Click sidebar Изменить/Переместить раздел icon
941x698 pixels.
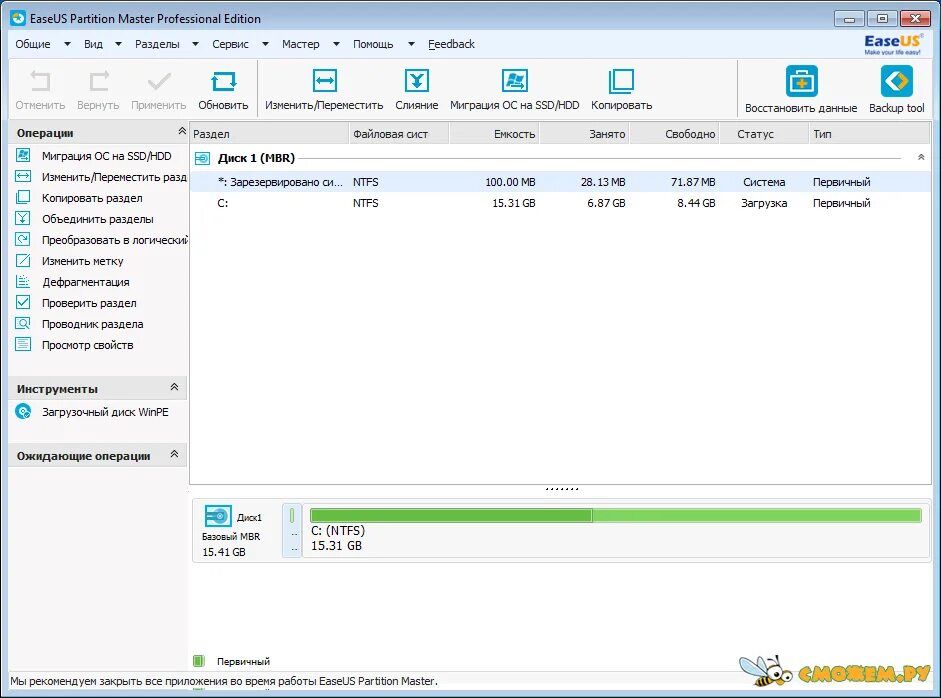(23, 176)
